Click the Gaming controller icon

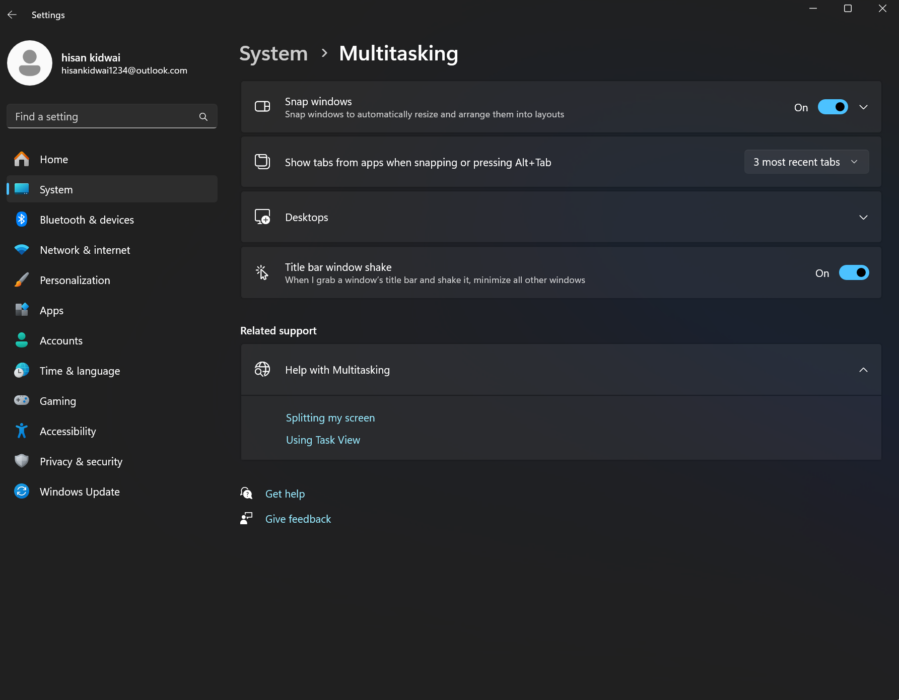22,401
